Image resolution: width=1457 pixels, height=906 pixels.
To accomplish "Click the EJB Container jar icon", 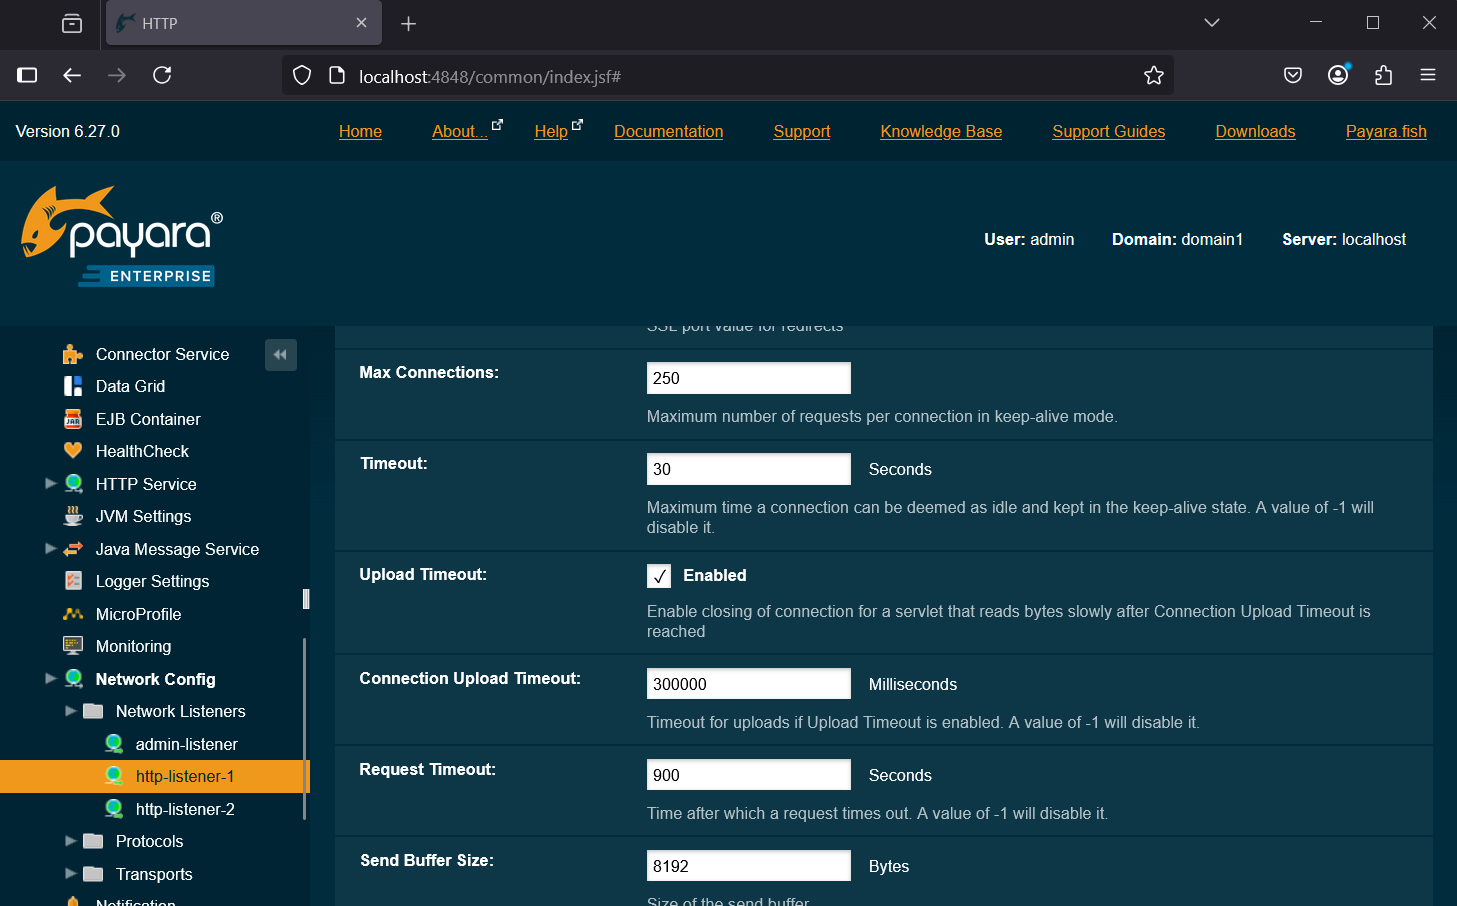I will pos(73,419).
